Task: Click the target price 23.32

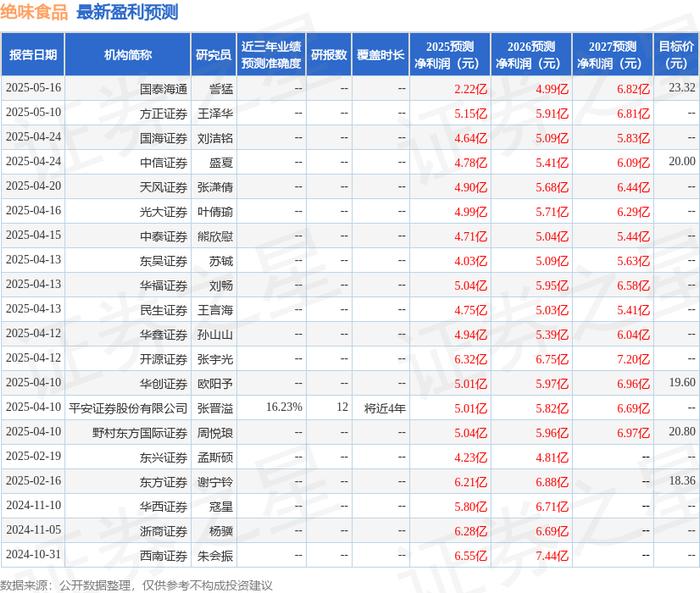Action: coord(682,88)
